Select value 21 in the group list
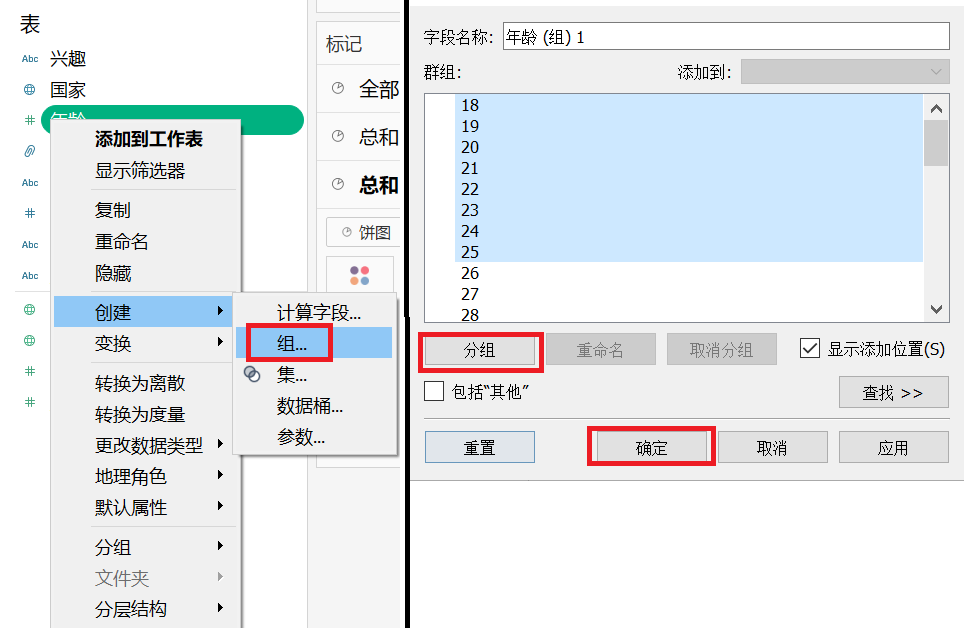 coord(689,168)
